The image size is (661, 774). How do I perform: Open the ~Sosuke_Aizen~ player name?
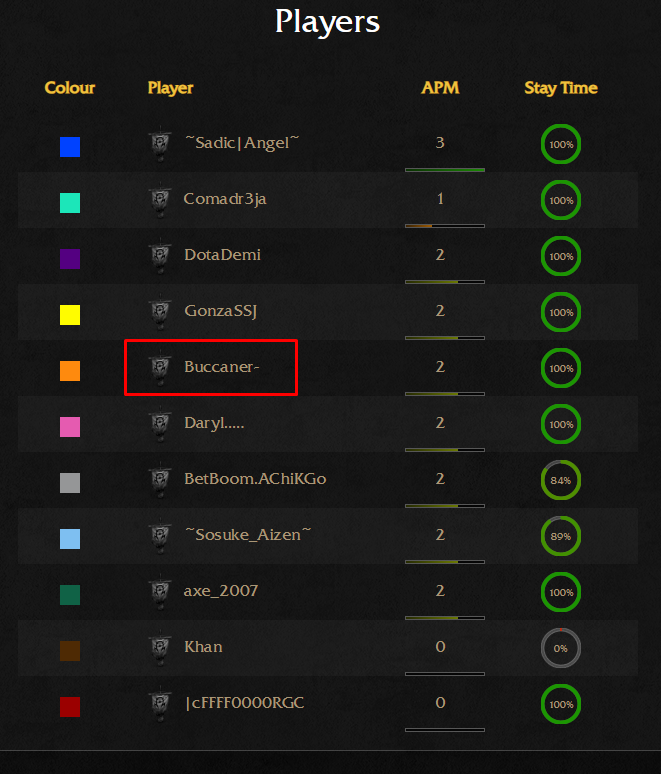tap(248, 535)
